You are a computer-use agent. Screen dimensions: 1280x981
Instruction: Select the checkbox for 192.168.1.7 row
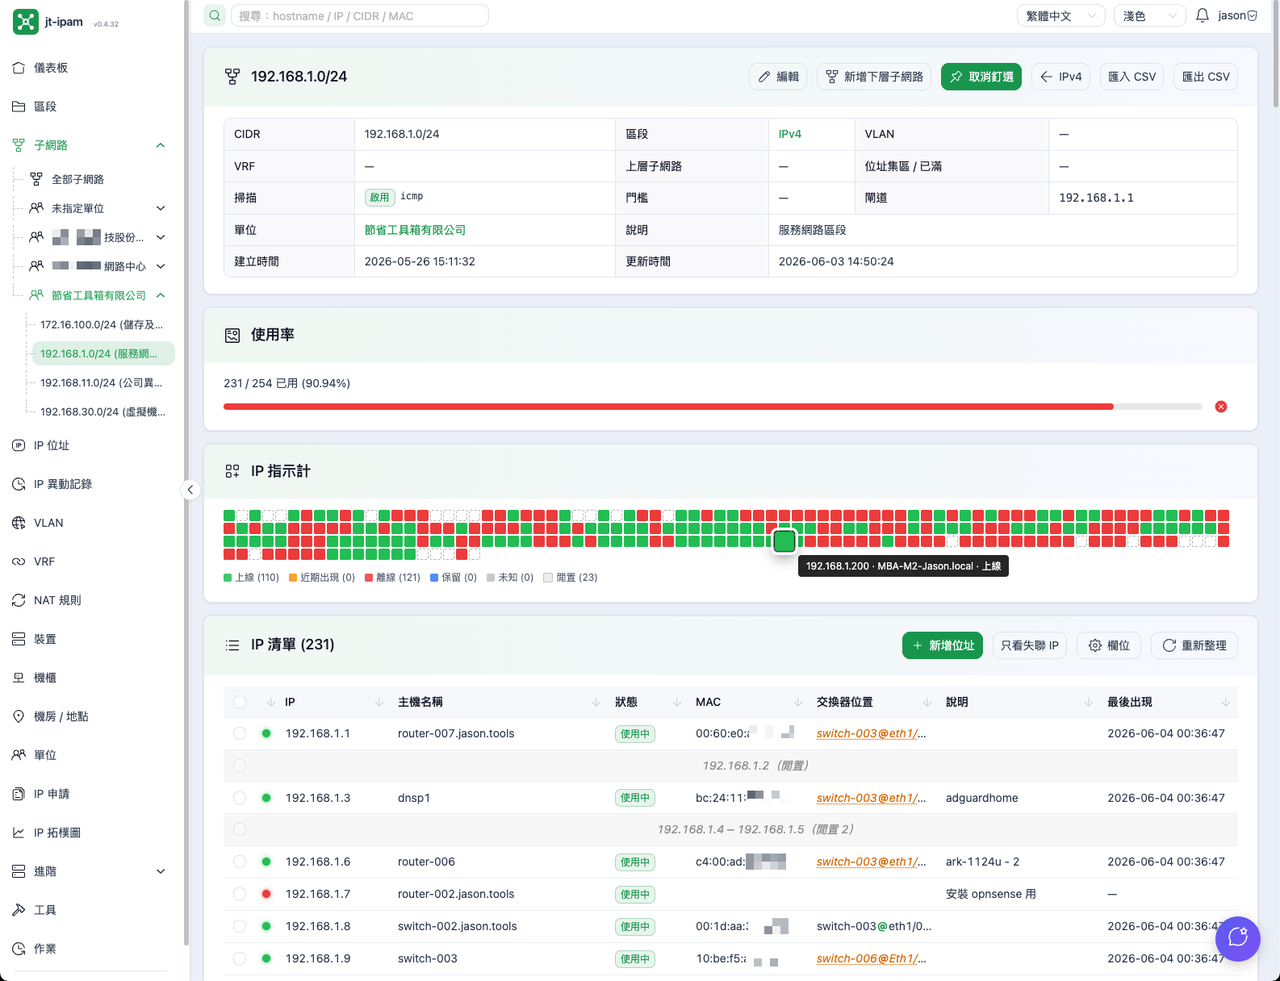[240, 894]
